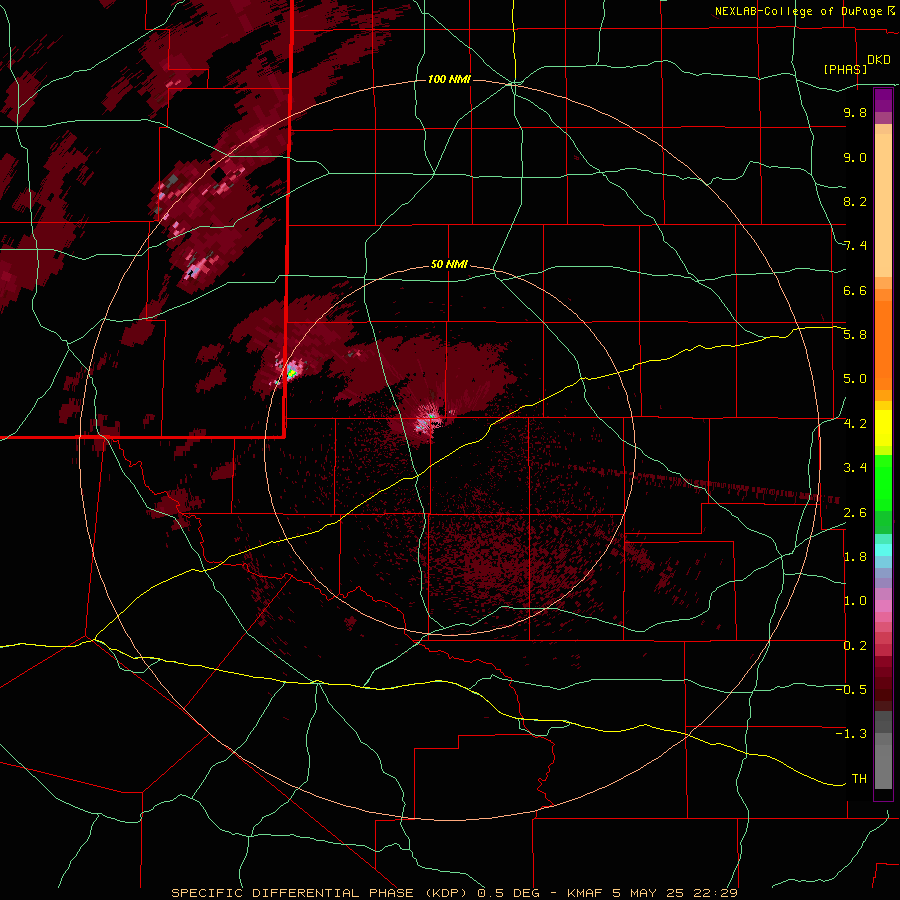Viewport: 900px width, 900px height.
Task: Click the 1.0 scale label
Action: coord(855,600)
